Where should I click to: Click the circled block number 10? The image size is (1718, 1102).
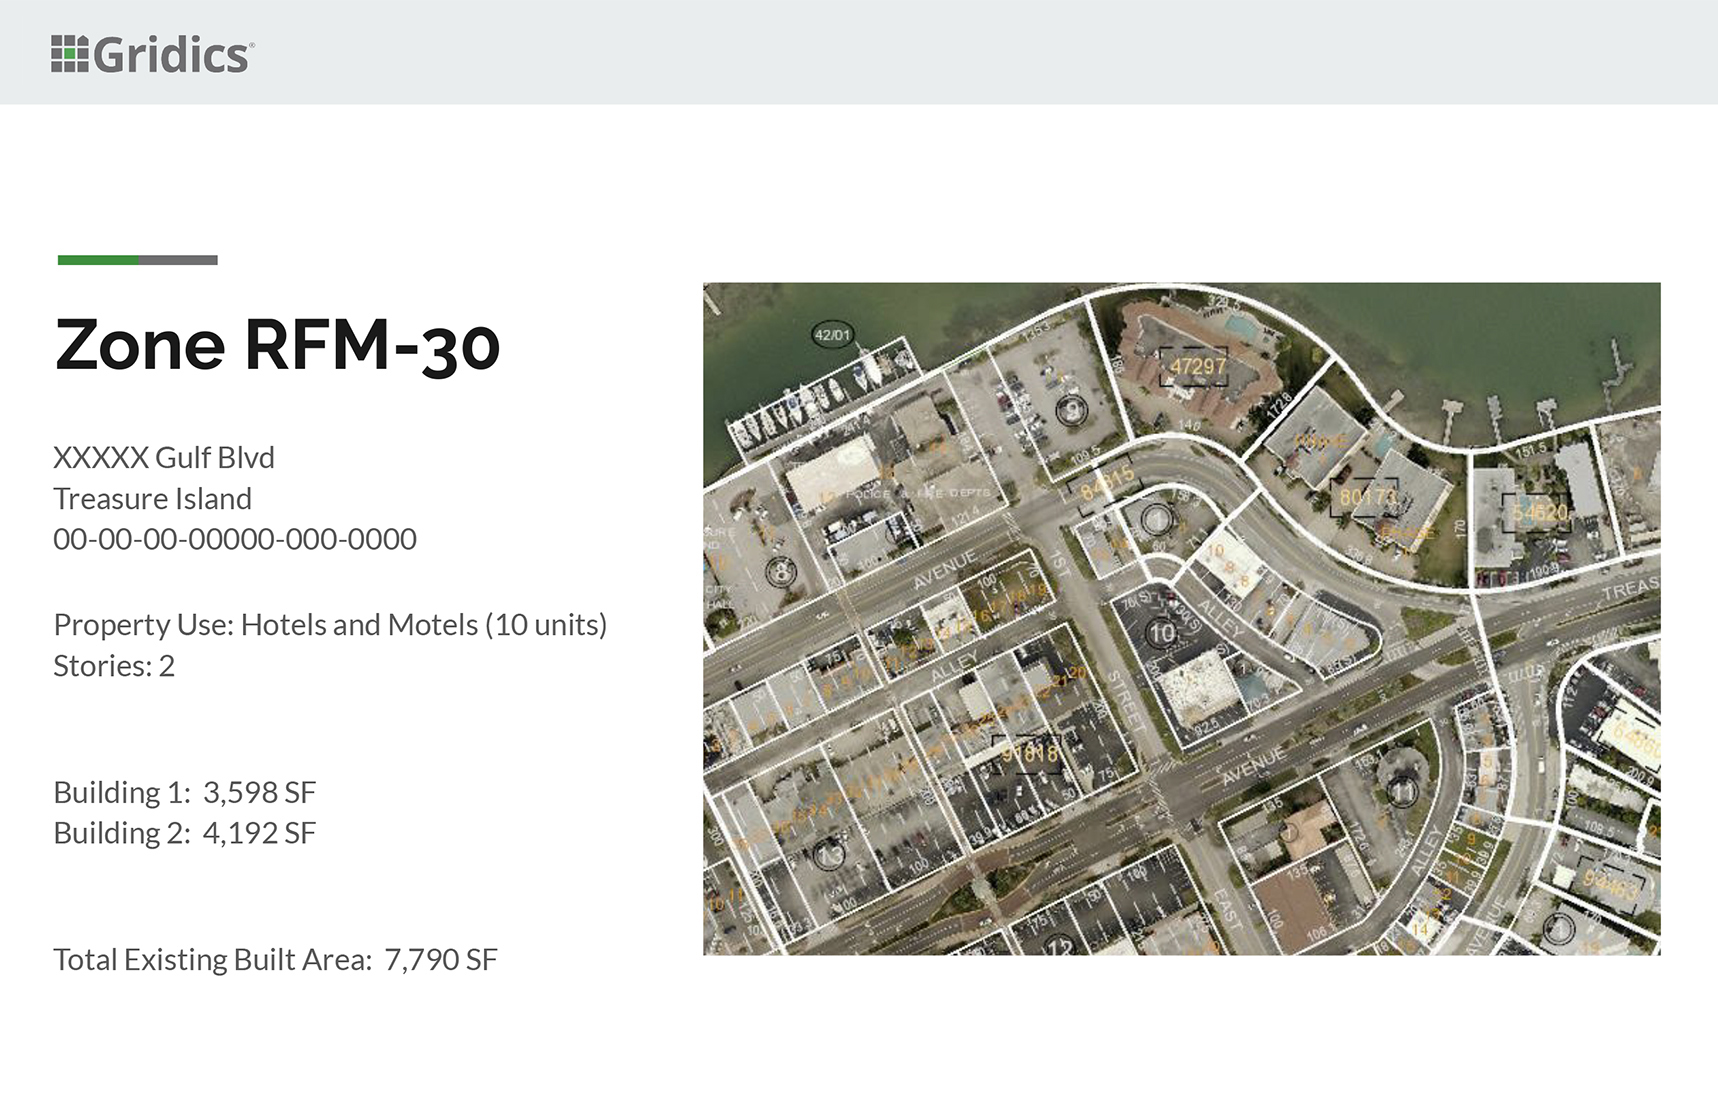[x=1162, y=633]
